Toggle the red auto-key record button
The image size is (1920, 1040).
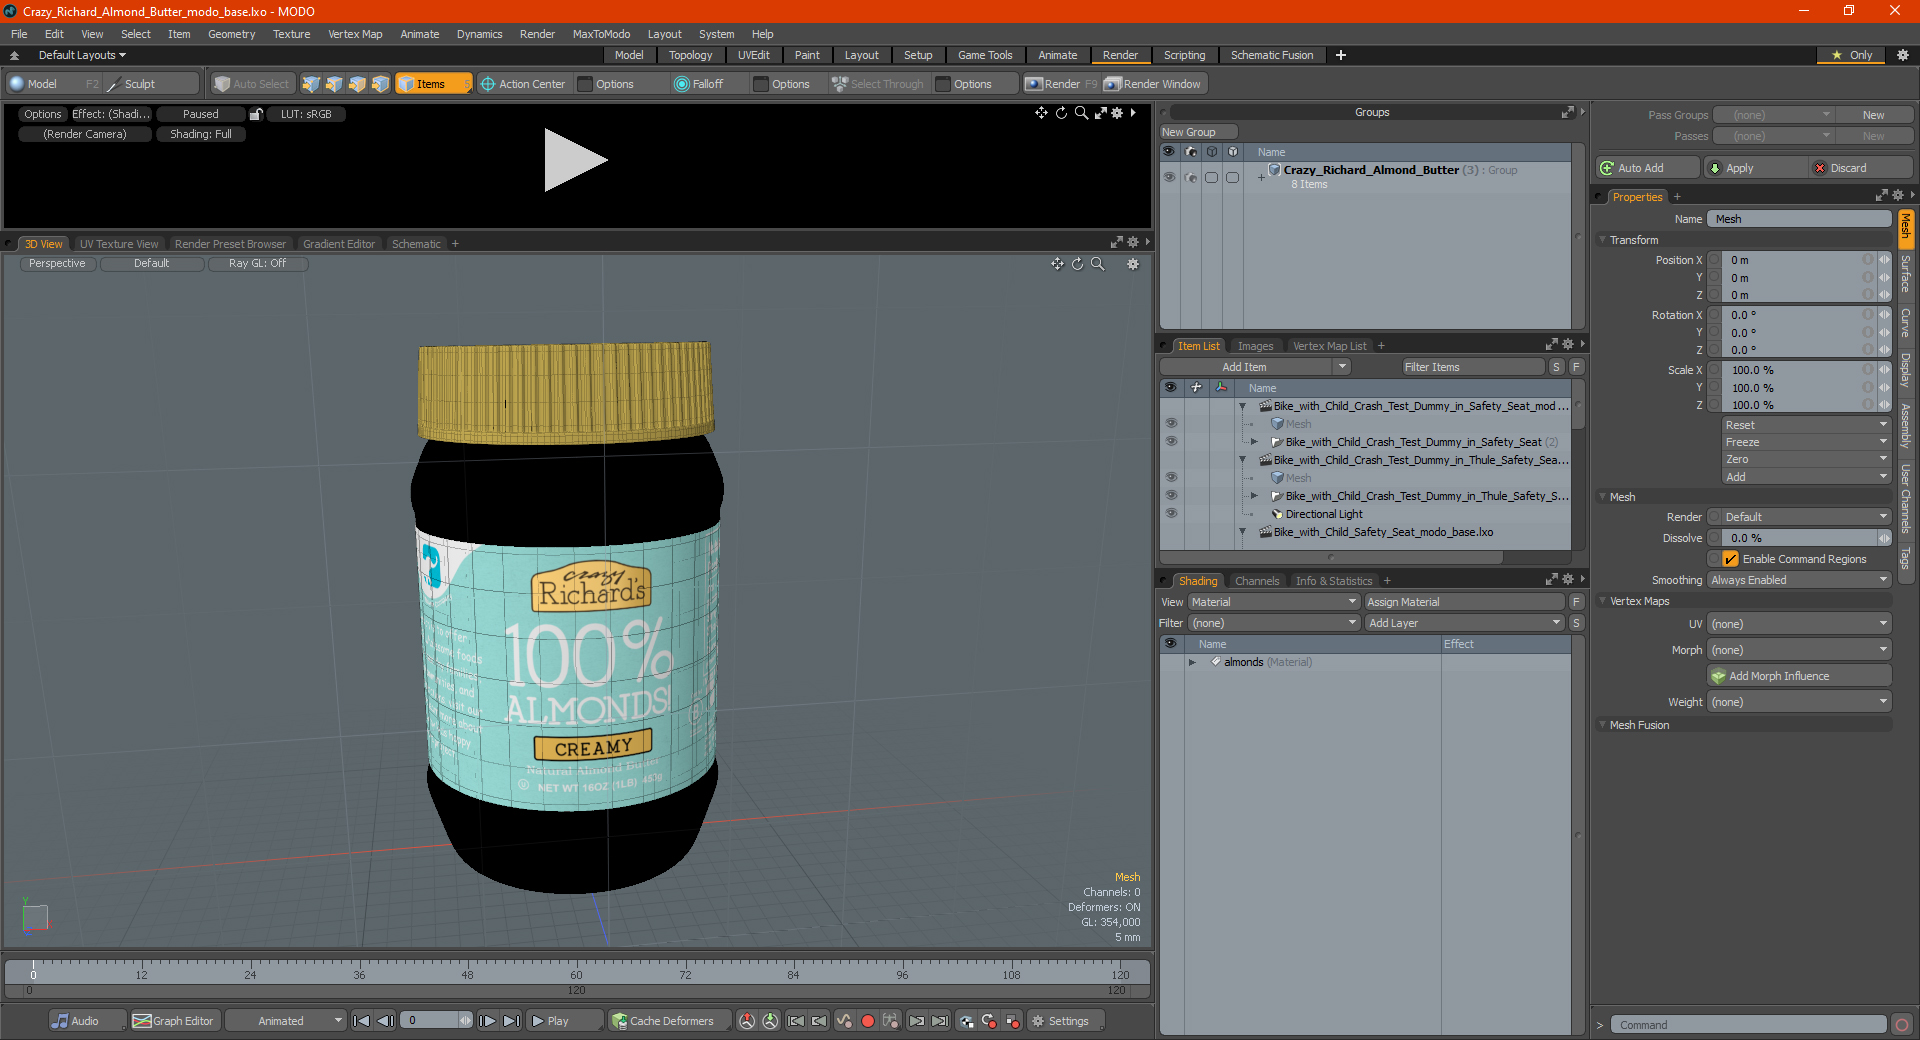868,1021
